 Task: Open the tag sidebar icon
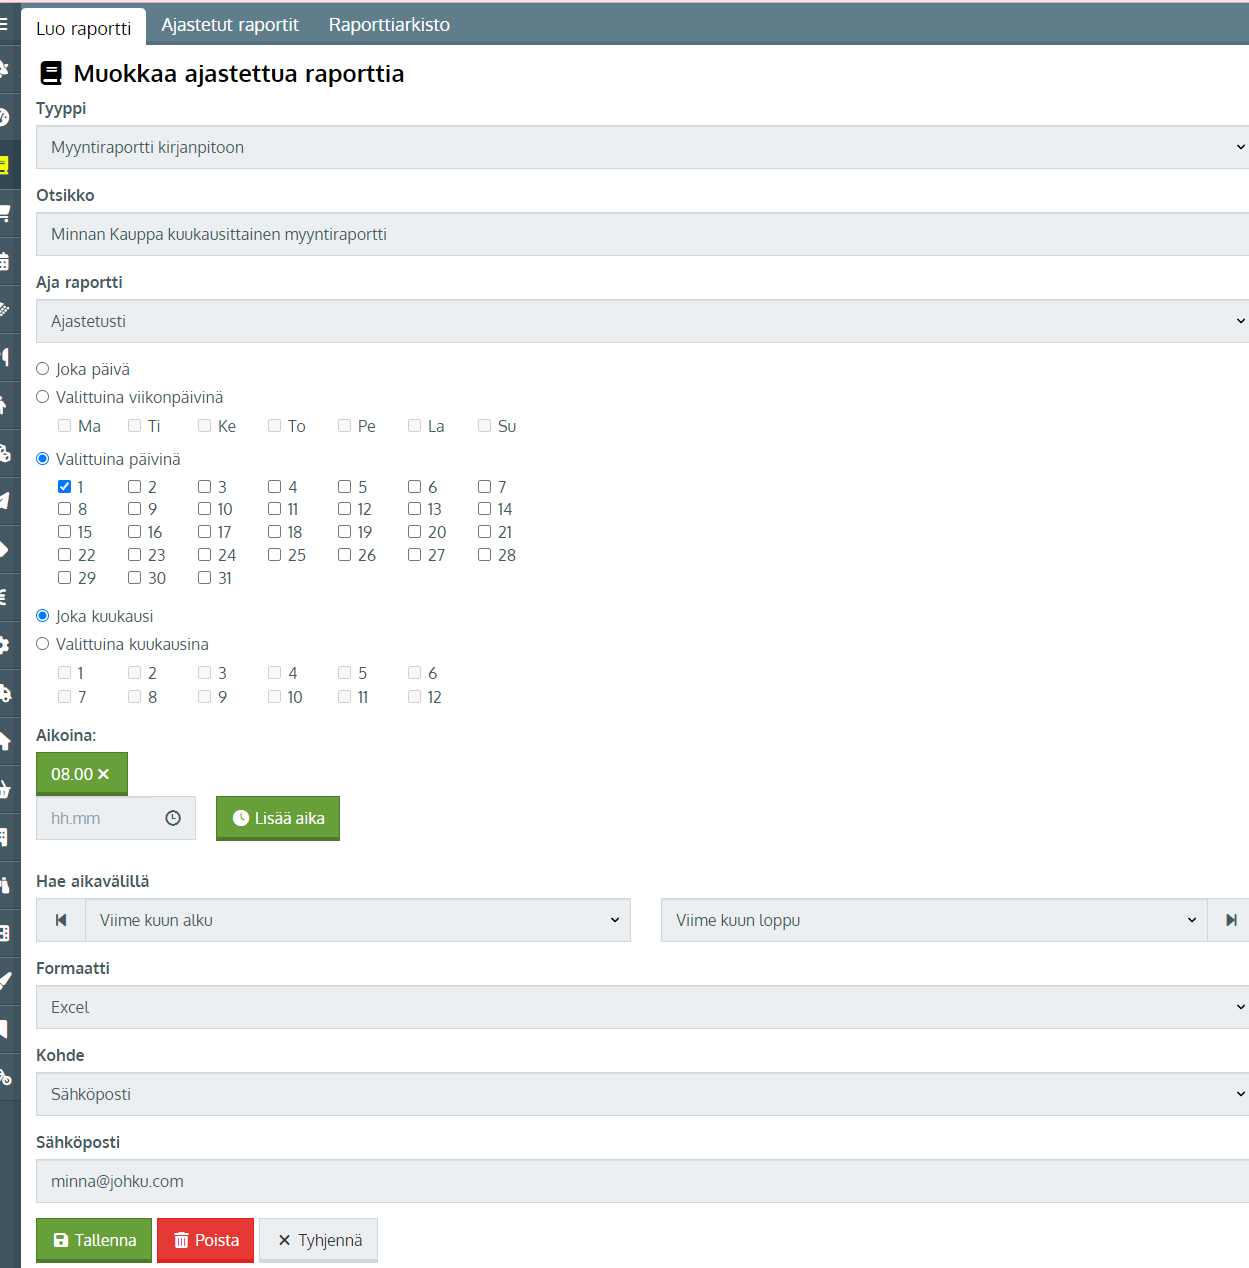click(4, 549)
